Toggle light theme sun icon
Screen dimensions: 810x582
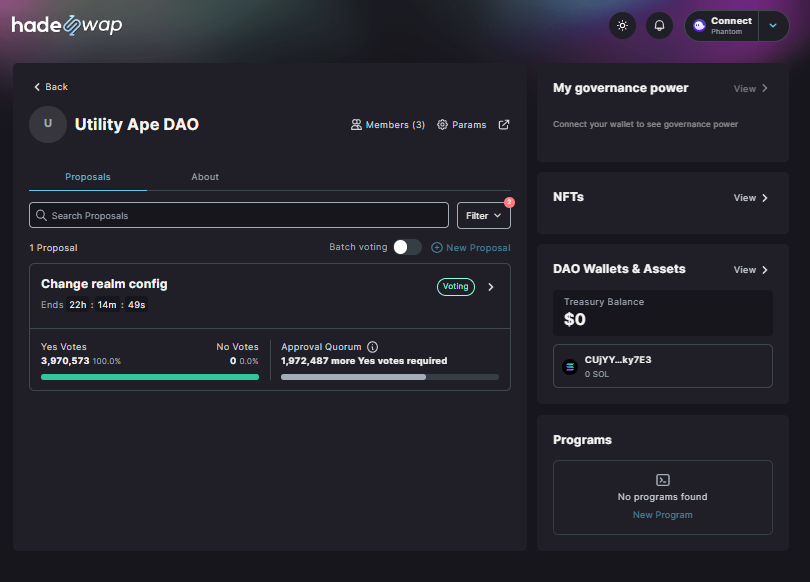pos(622,25)
